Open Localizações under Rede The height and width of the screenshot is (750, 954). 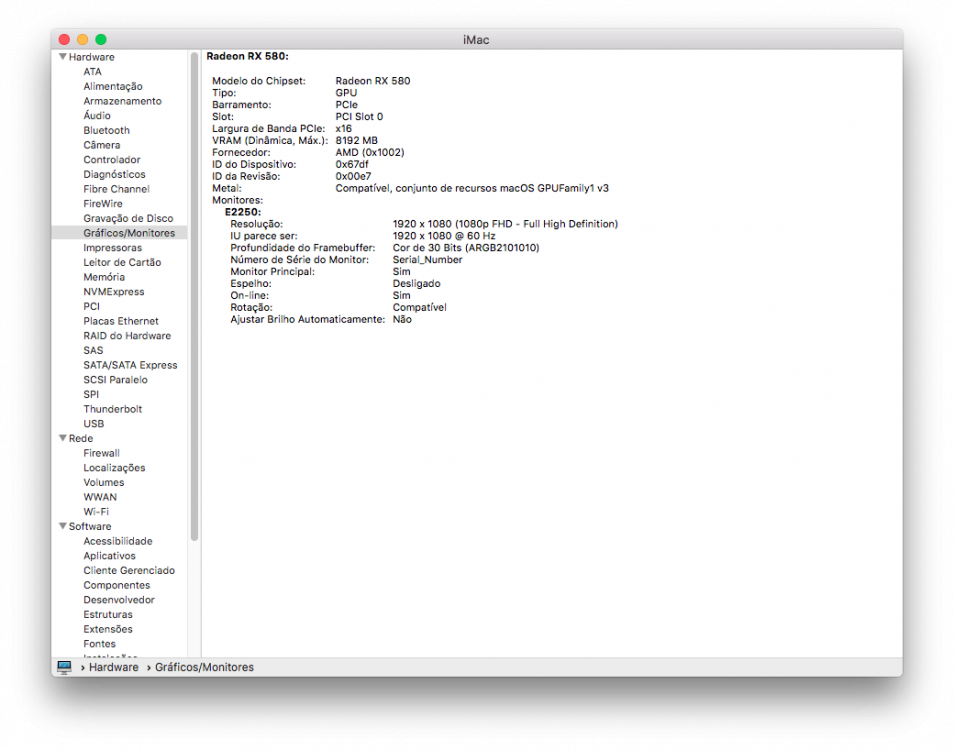pos(114,468)
